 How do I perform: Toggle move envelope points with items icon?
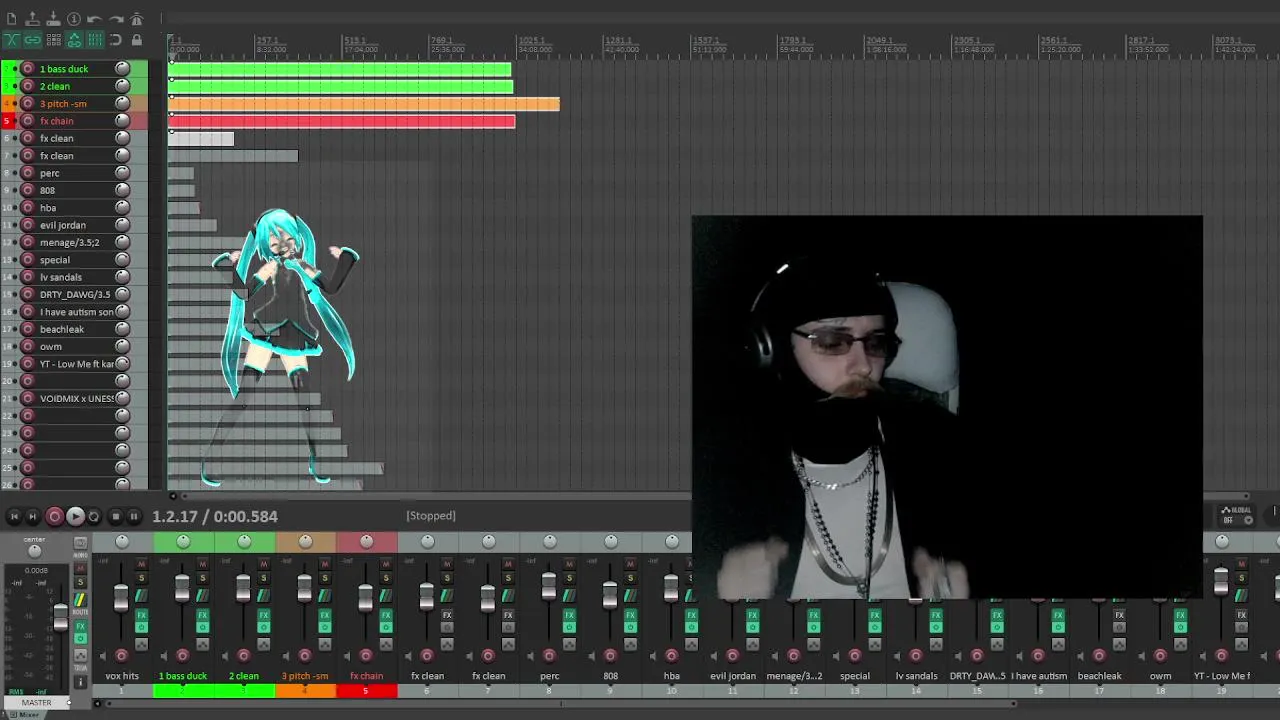pos(74,40)
